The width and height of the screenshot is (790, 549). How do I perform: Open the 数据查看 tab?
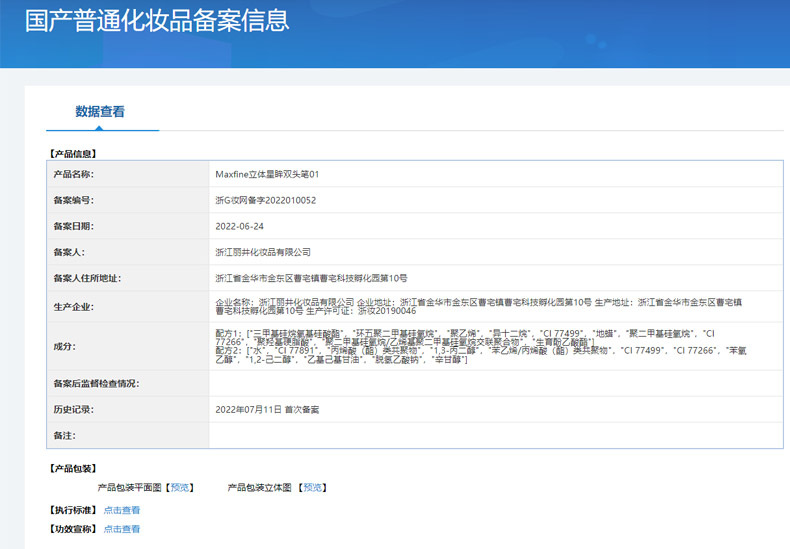click(100, 112)
